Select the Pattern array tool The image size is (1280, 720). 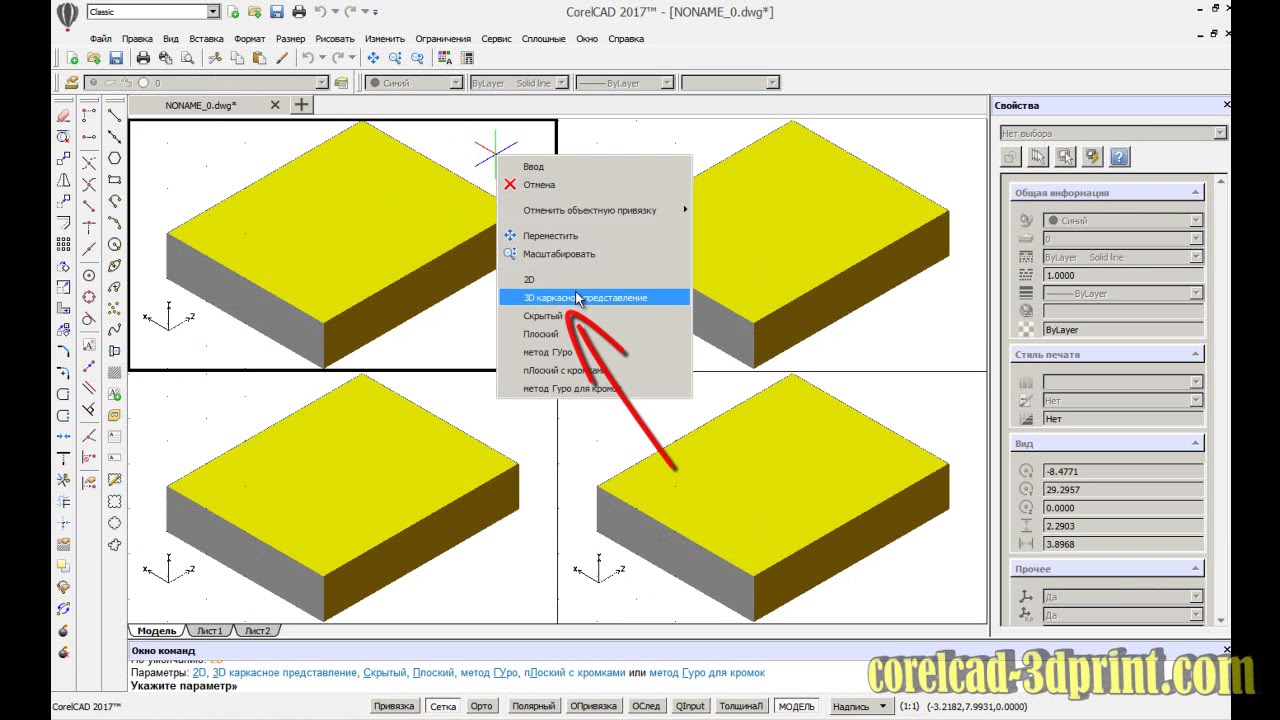coord(64,244)
